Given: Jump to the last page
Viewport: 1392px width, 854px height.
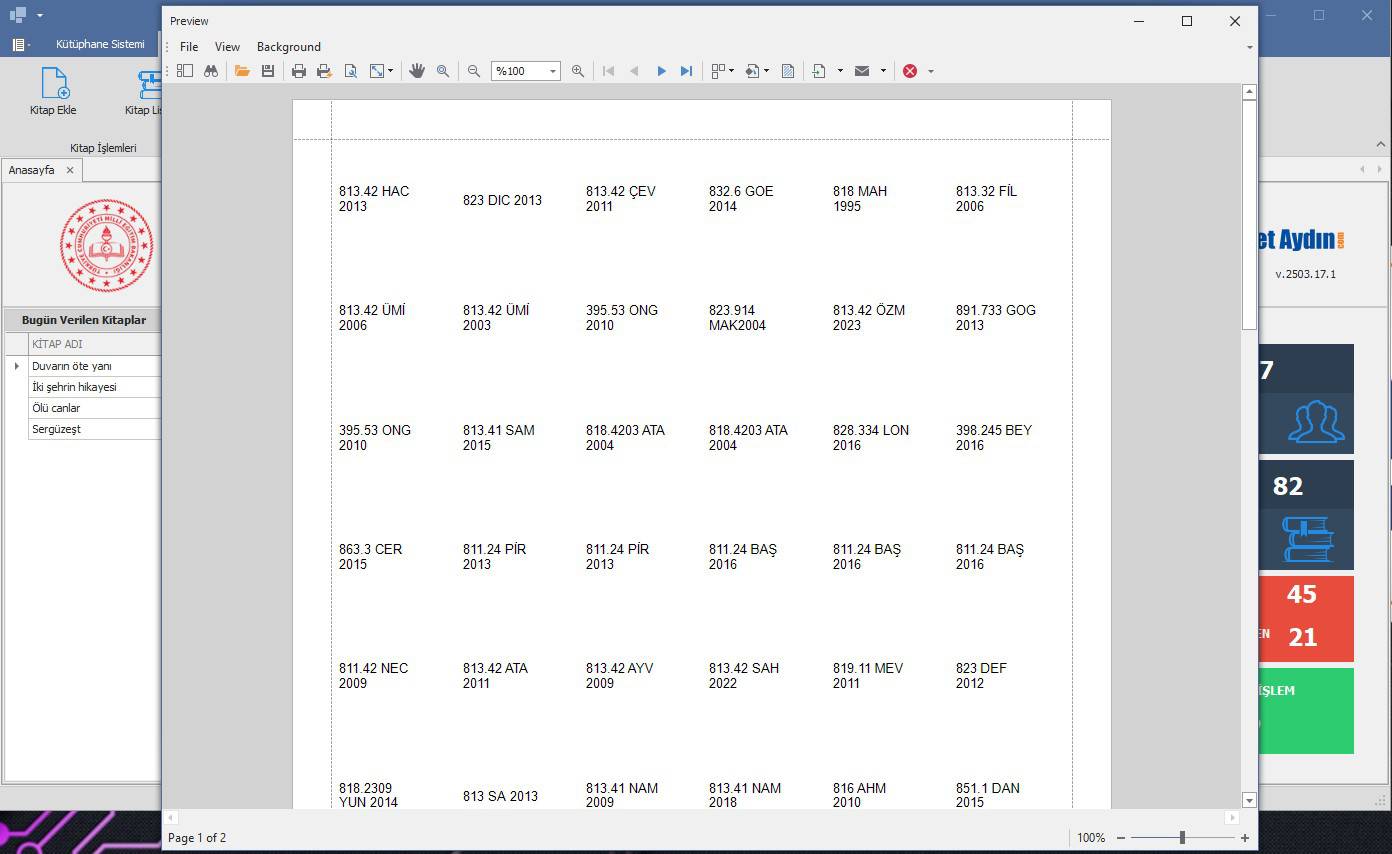Looking at the screenshot, I should tap(686, 71).
